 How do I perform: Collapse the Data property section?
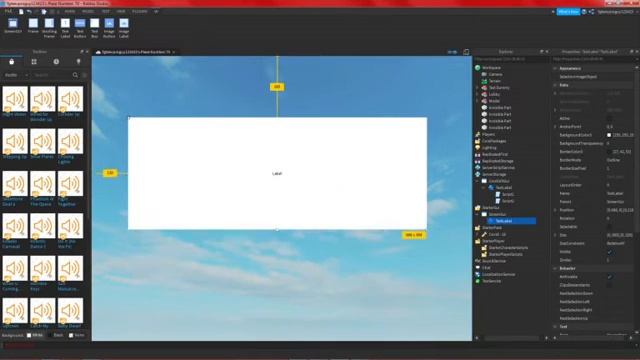click(555, 85)
